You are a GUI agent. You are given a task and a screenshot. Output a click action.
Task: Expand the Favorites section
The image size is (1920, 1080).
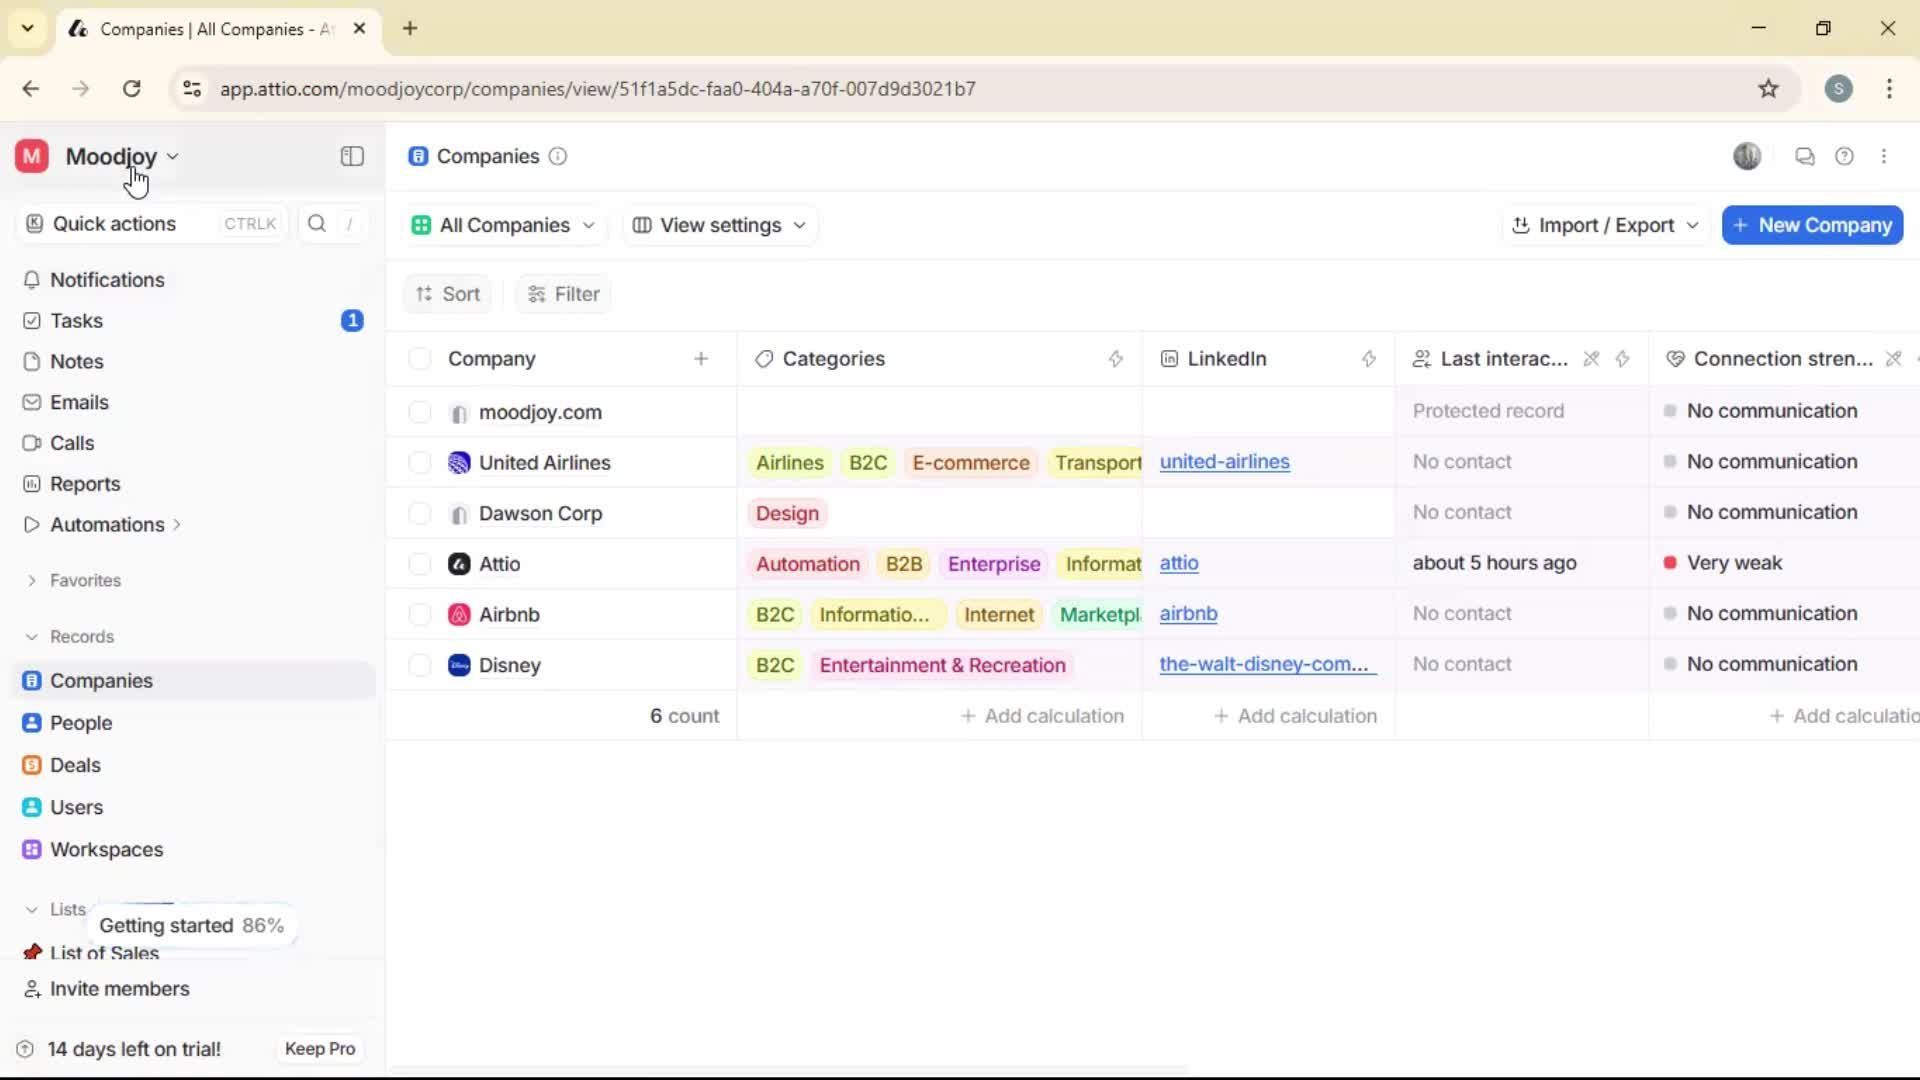click(85, 580)
